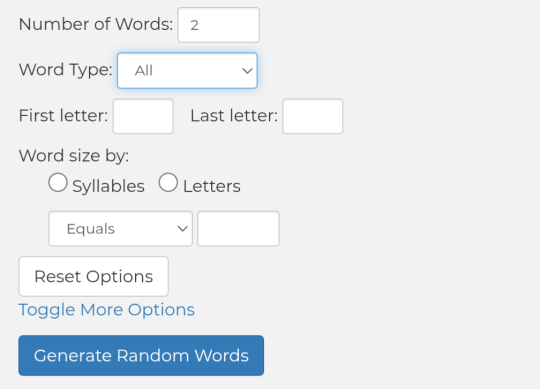Click the Letters text label
Image resolution: width=540 pixels, height=389 pixels.
pyautogui.click(x=212, y=187)
